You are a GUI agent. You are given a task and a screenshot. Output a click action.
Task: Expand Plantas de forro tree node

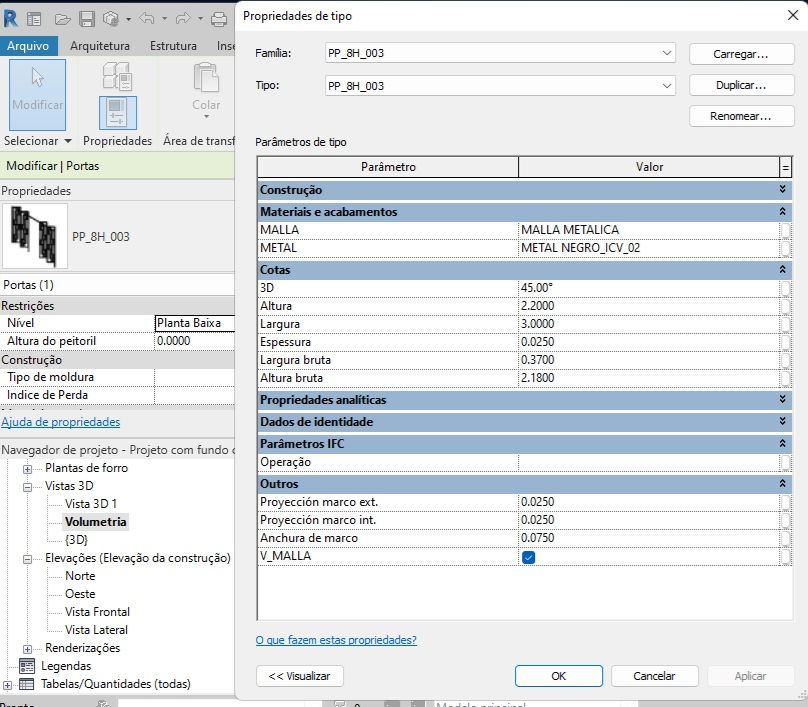27,469
